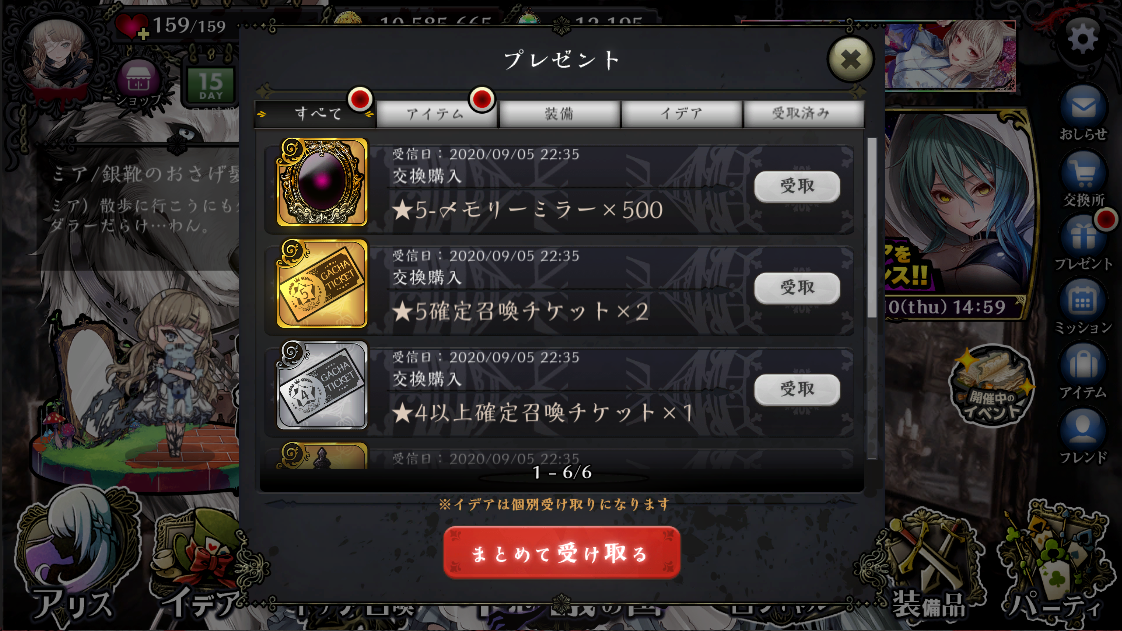Viewport: 1122px width, 631px height.
Task: Open the settings gear icon
Action: 1083,39
